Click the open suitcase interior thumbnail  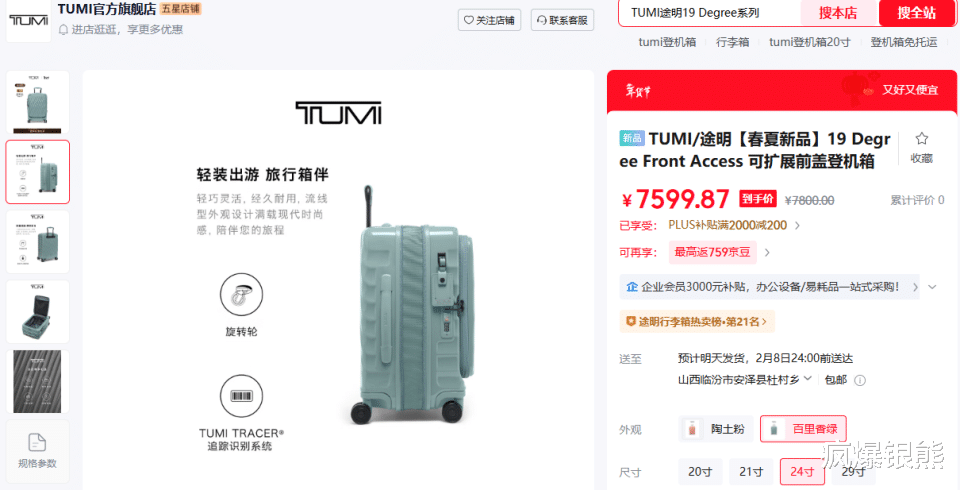click(37, 312)
